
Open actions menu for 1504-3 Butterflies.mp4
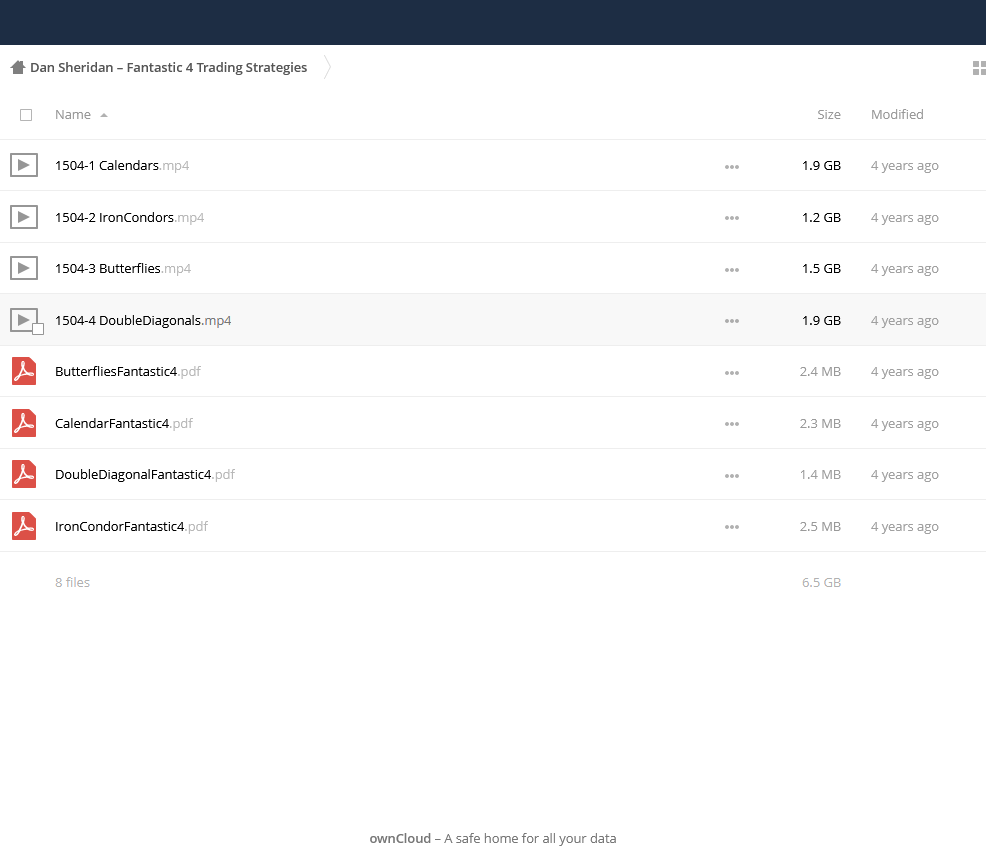point(731,270)
